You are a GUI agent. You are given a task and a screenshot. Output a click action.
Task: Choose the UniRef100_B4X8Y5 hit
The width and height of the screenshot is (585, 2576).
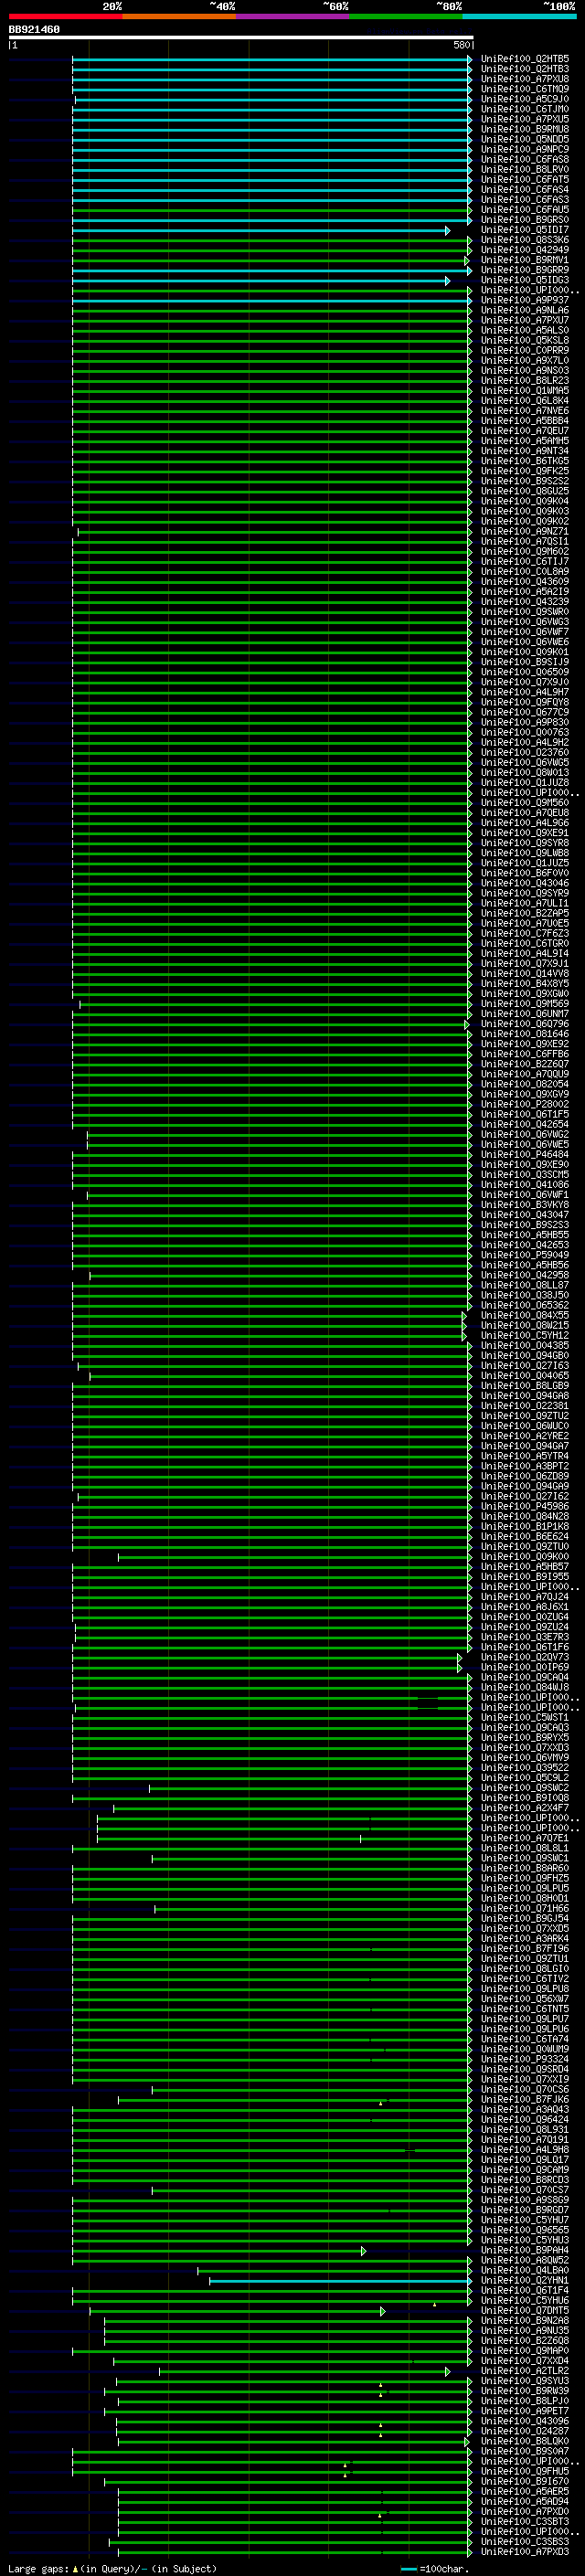525,984
